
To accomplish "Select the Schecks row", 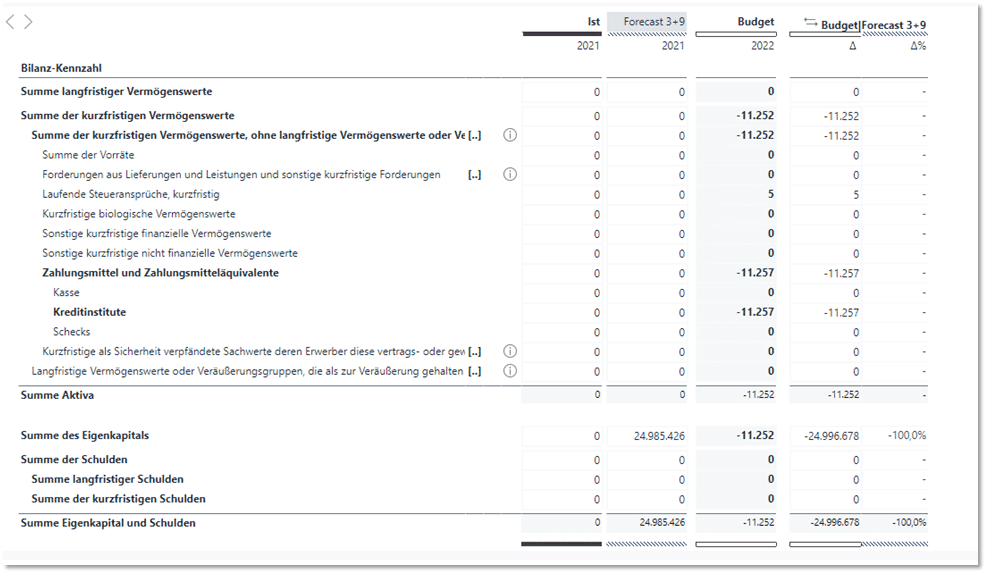I will pyautogui.click(x=71, y=332).
